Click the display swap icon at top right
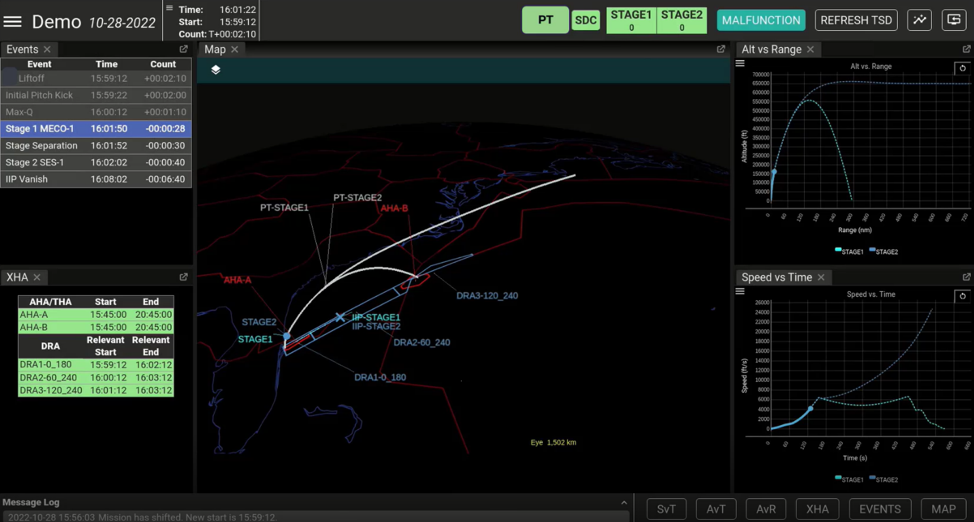Viewport: 974px width, 522px height. [953, 20]
